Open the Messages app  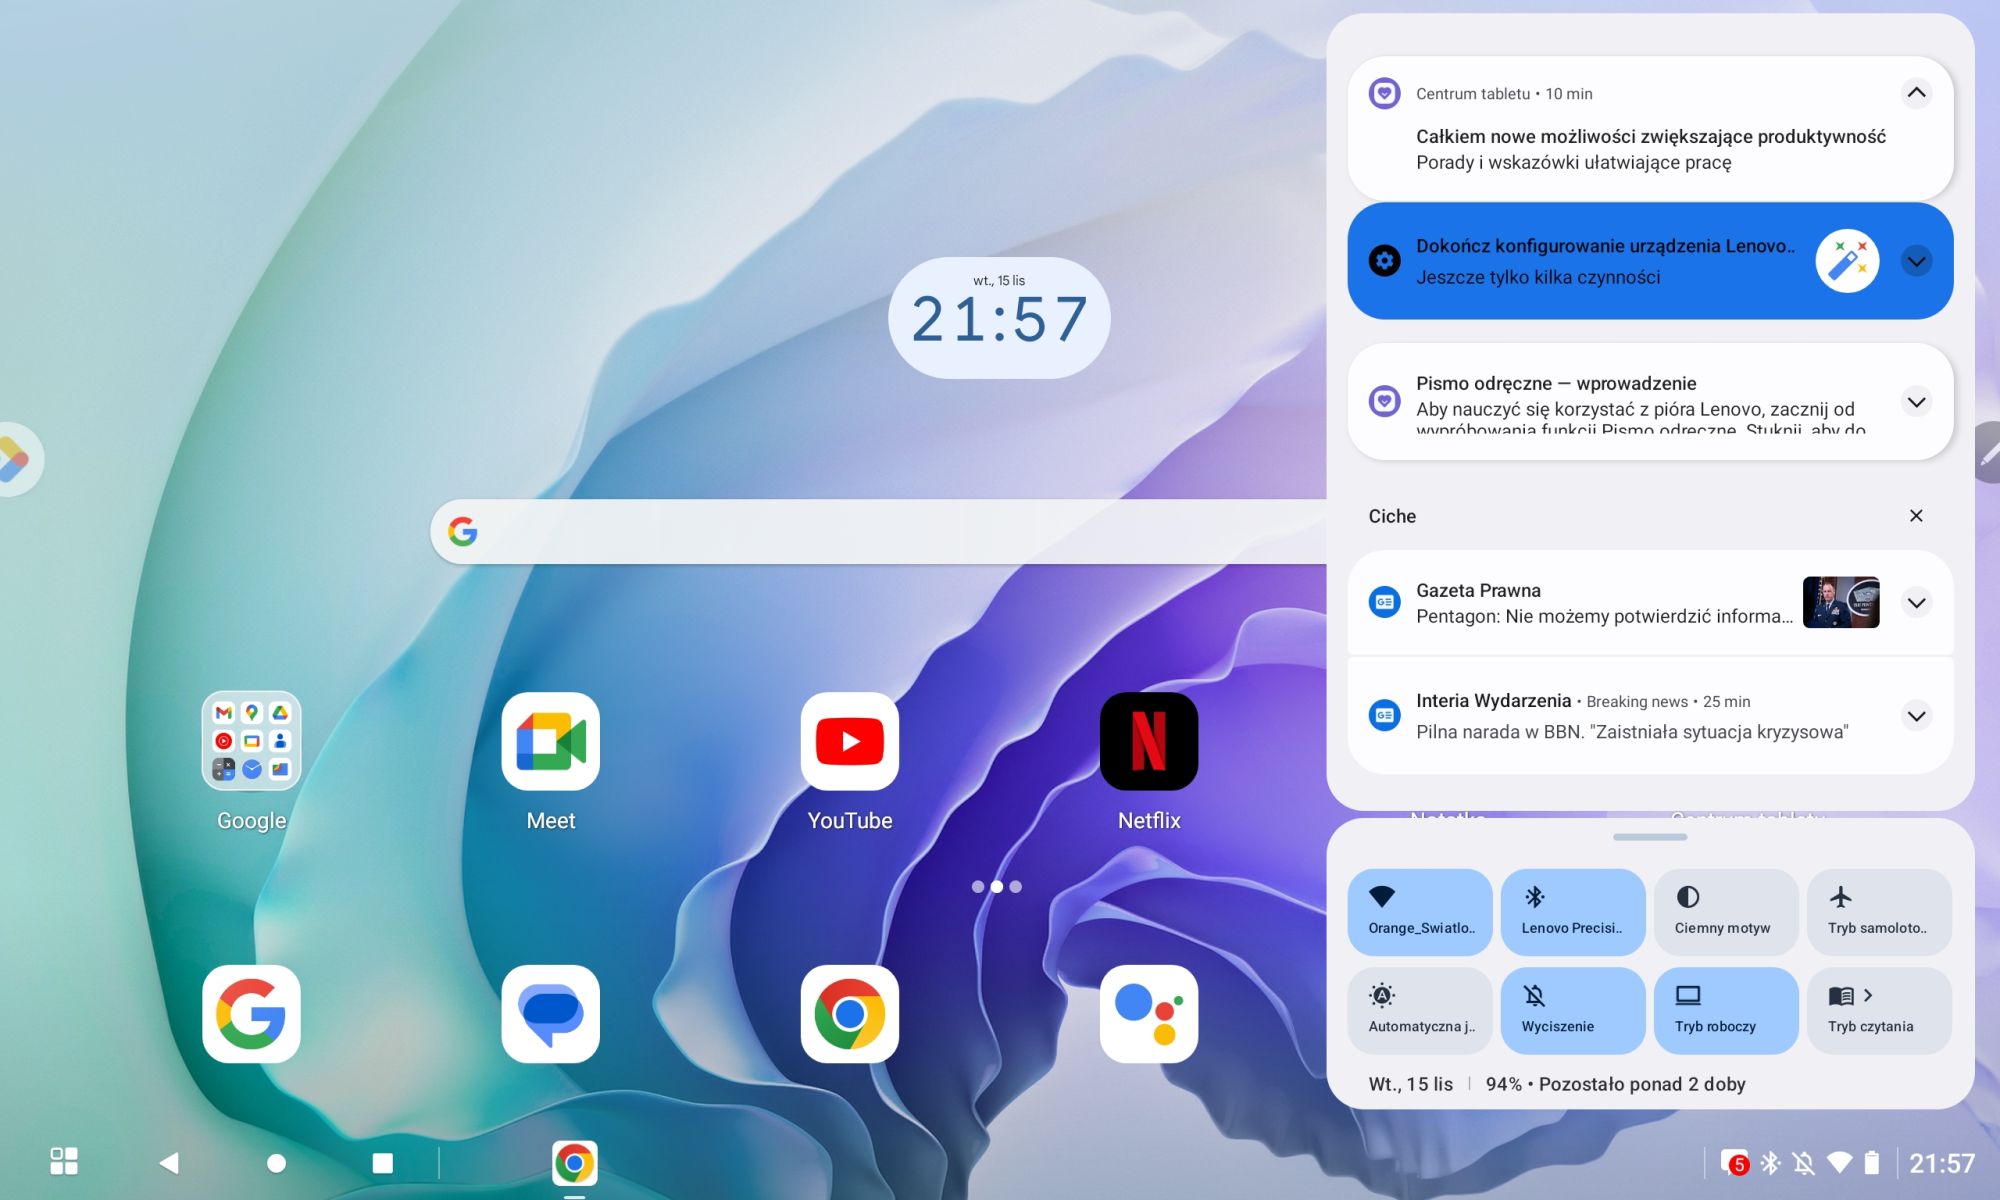[551, 1014]
